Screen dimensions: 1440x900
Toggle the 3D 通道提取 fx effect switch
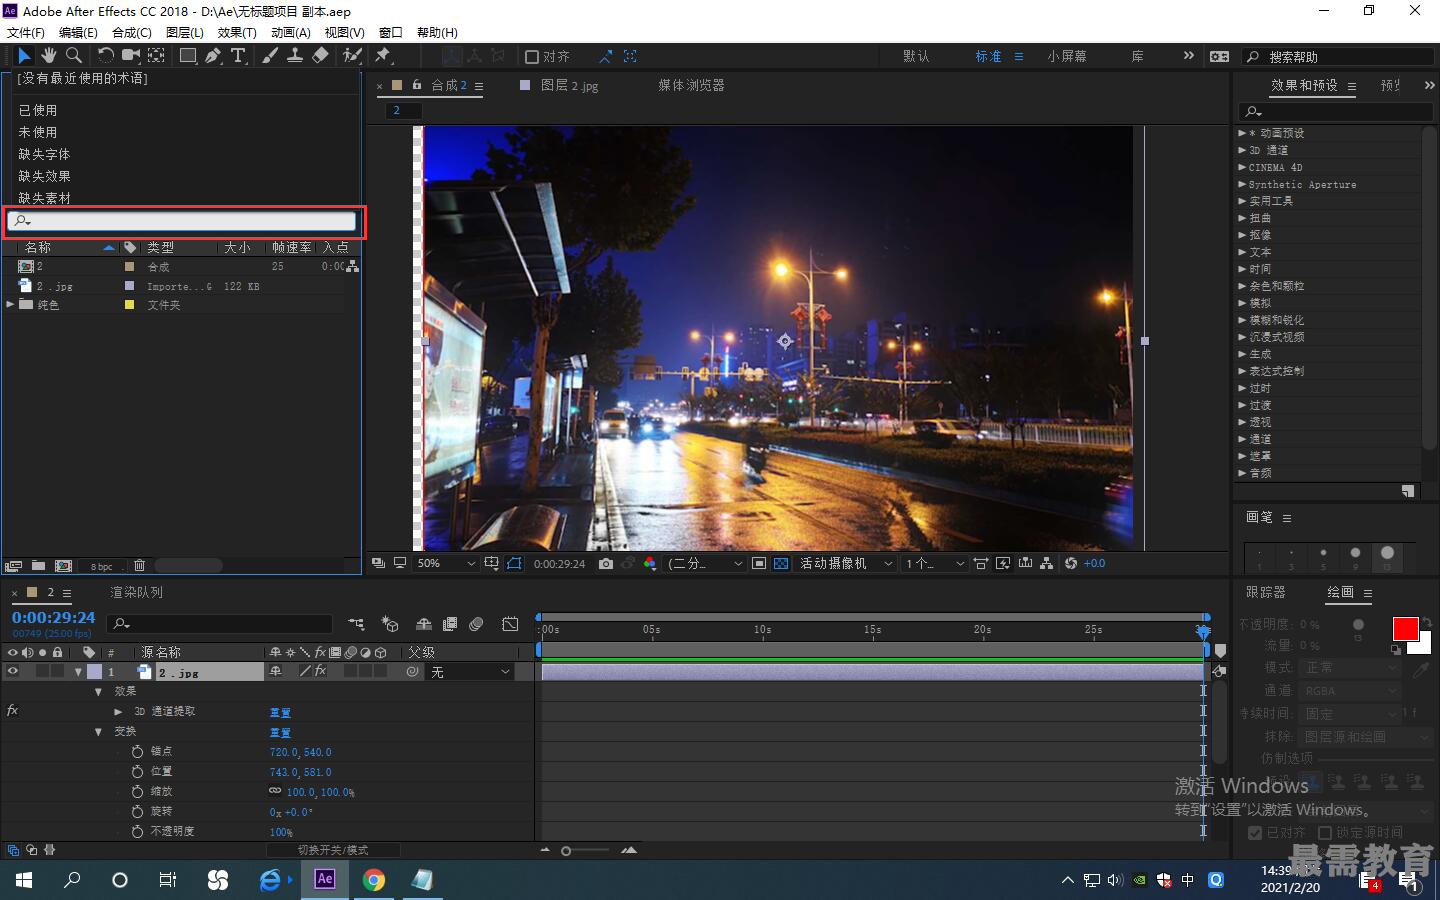point(13,711)
